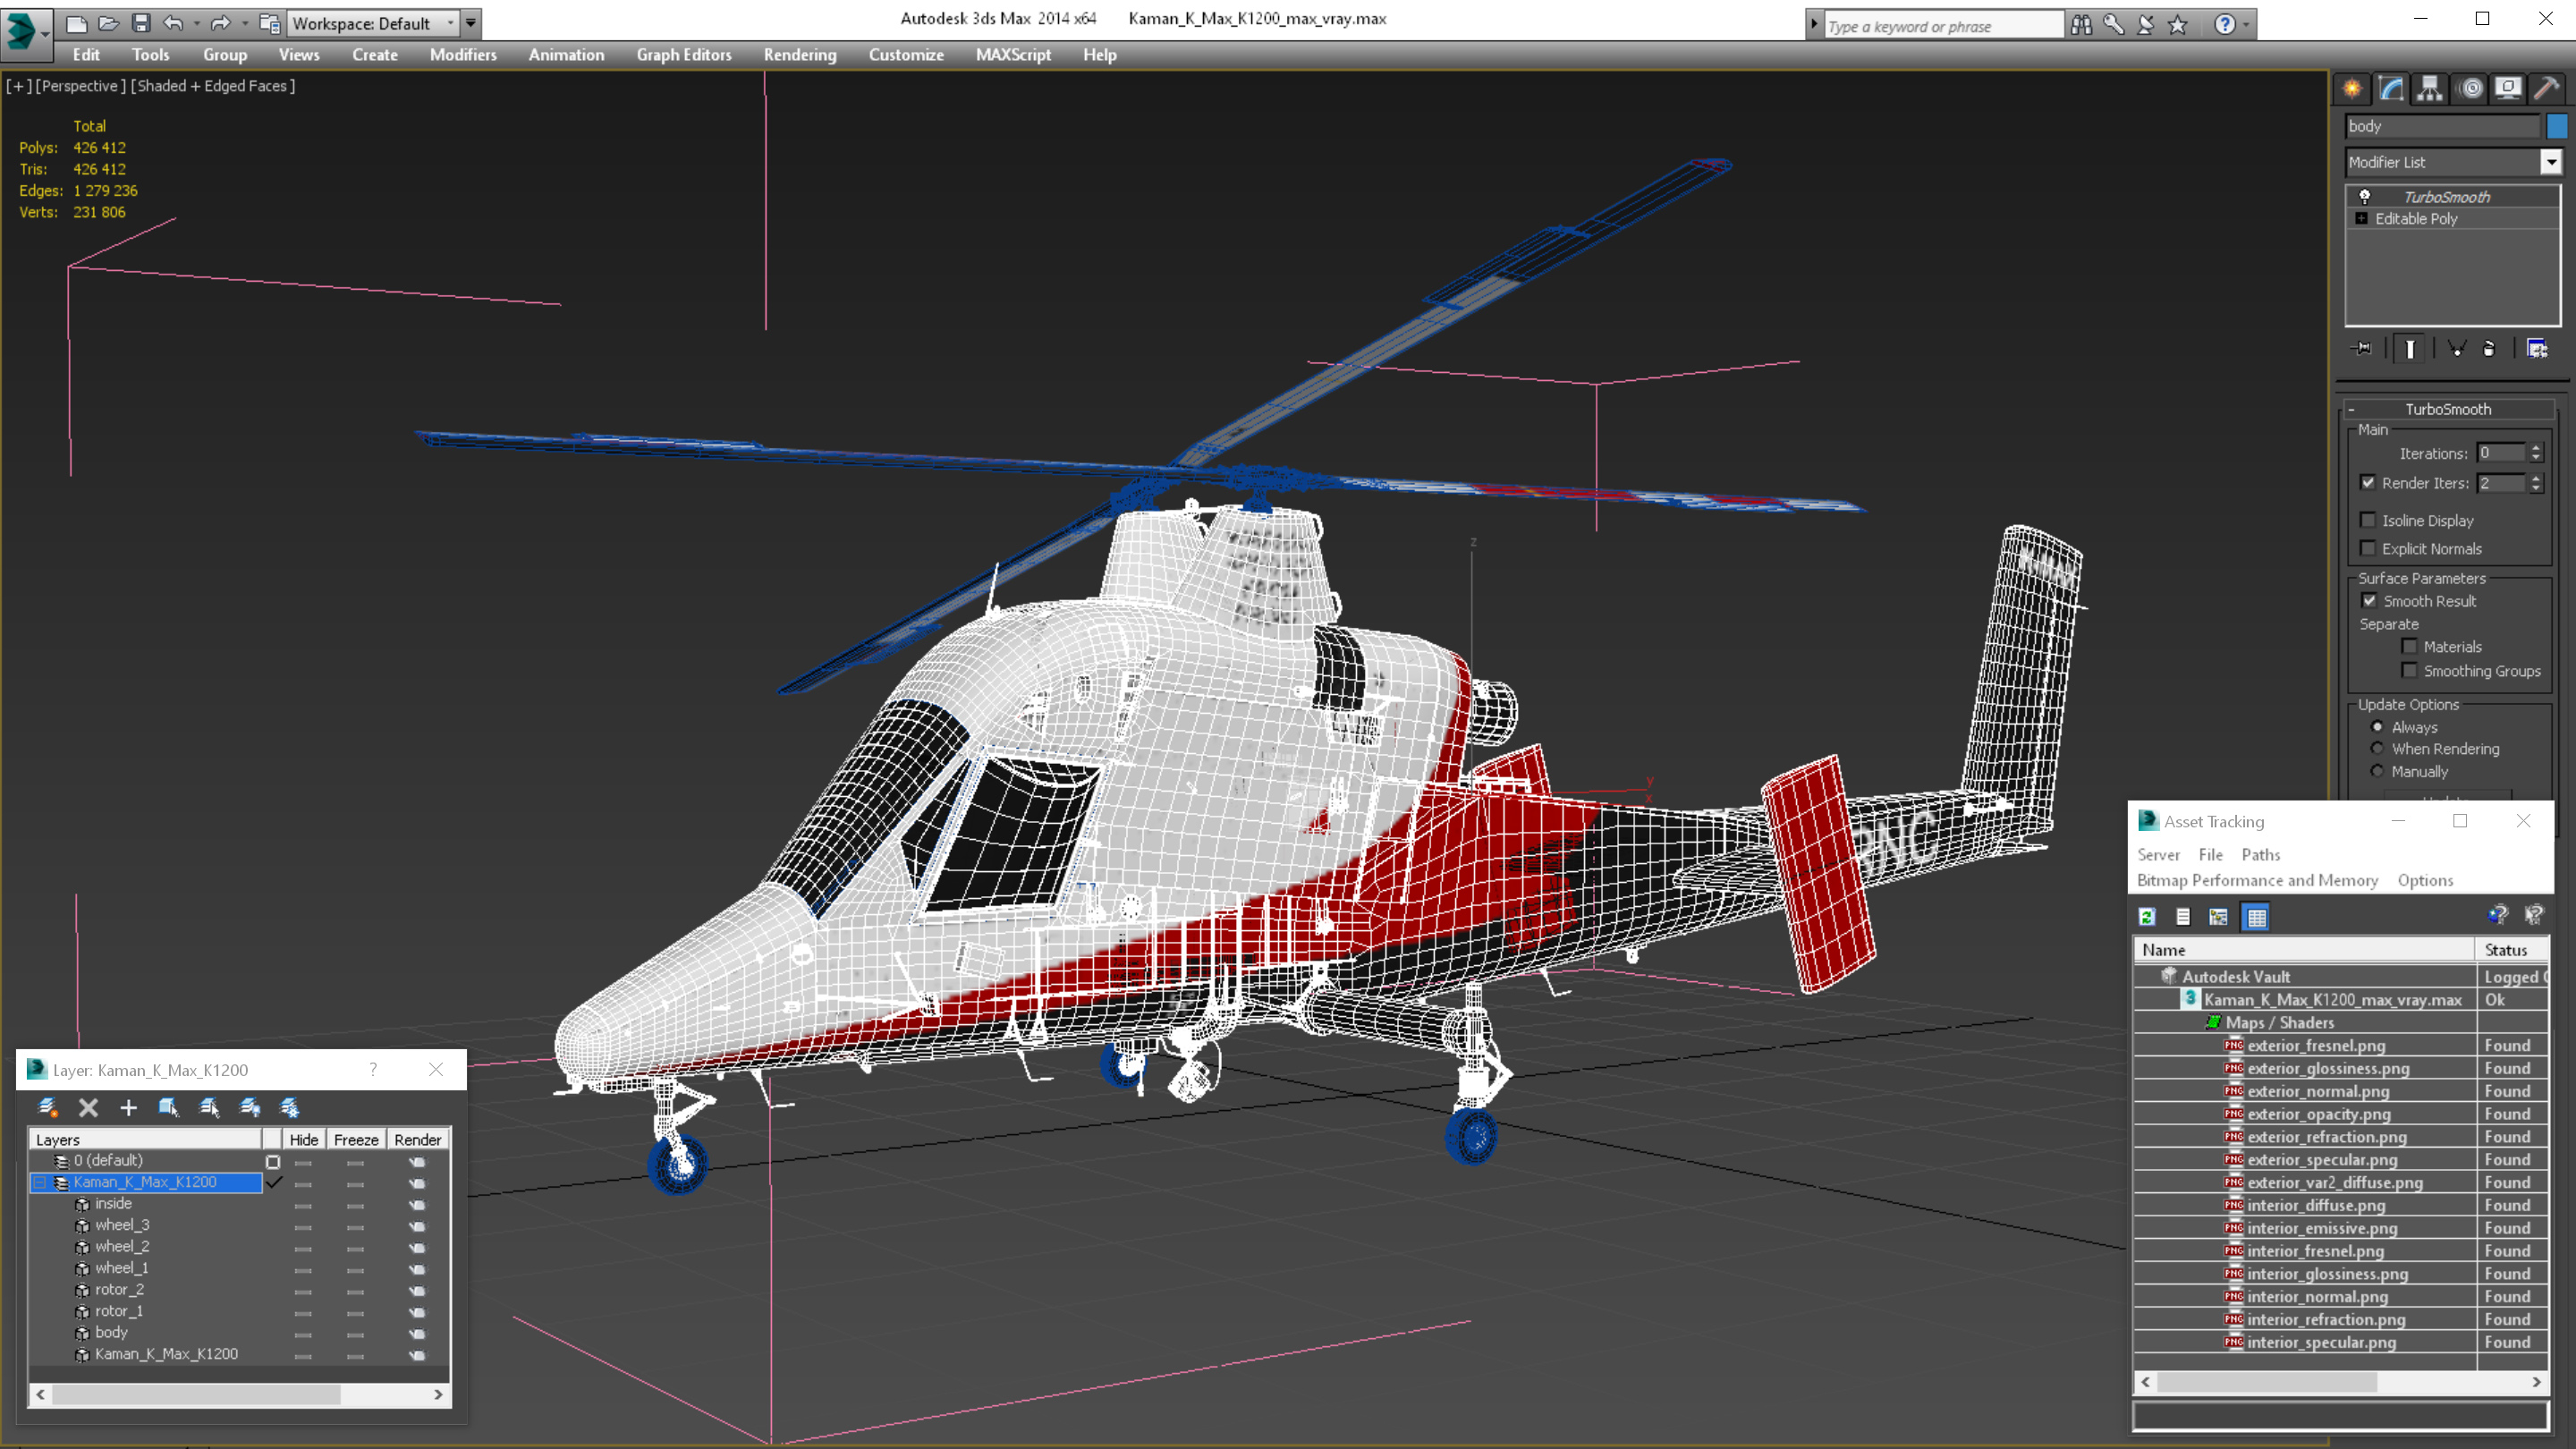Click Create New Layer icon in Layer dialog
The width and height of the screenshot is (2576, 1449).
(x=47, y=1107)
